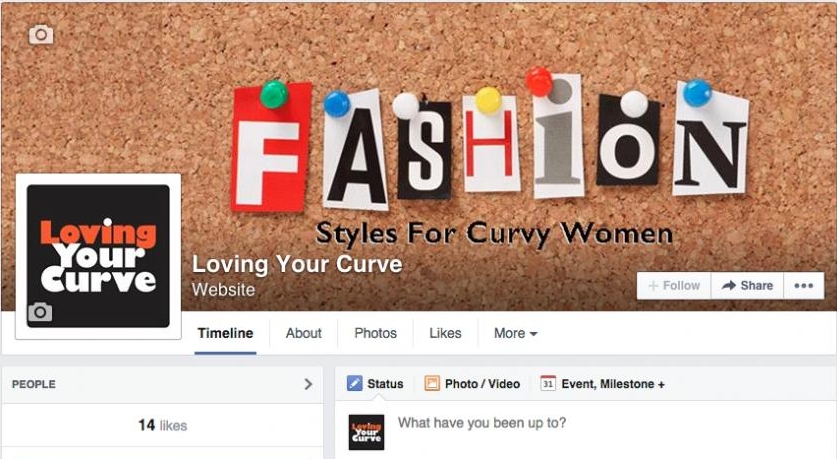Click the small Loving Your Curve avatar
Image resolution: width=837 pixels, height=459 pixels.
[x=366, y=432]
